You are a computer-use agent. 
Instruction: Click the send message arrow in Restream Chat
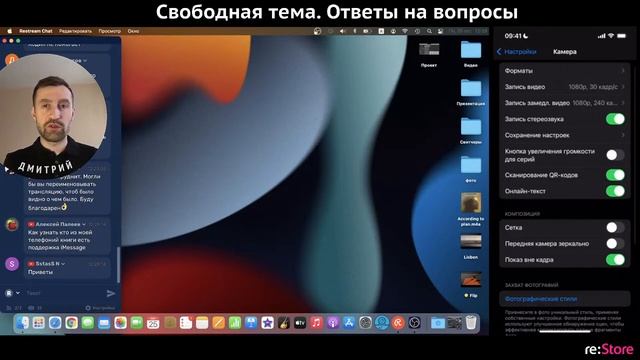point(111,293)
